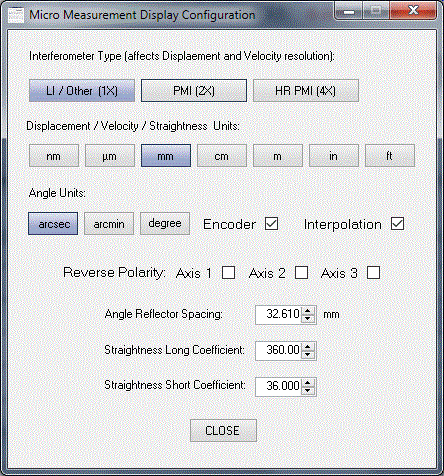
Task: Check reverse polarity Axis 3 box
Action: pyautogui.click(x=373, y=273)
